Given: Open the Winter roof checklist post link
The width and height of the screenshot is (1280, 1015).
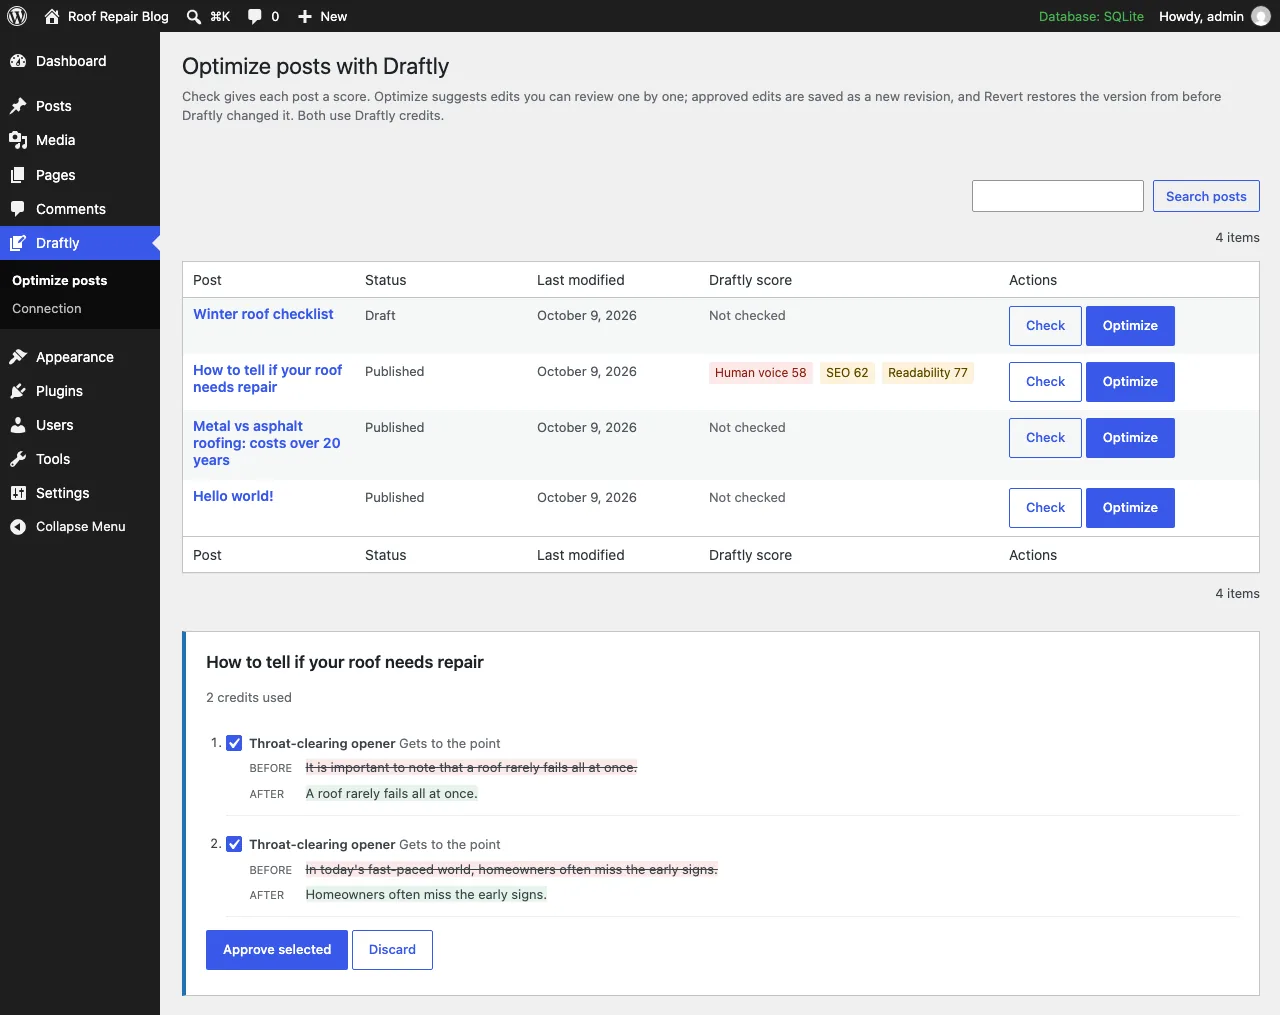Looking at the screenshot, I should coord(263,314).
